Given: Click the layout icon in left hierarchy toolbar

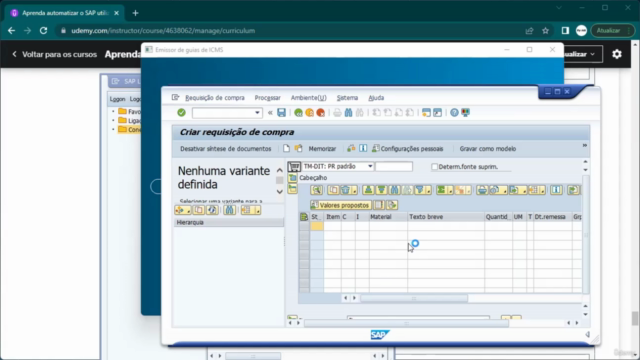Looking at the screenshot, I should [250, 210].
